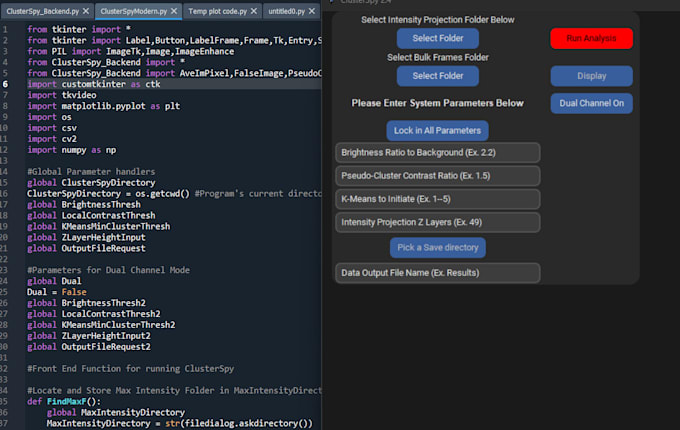Click 'import tkvideo' code line

[62, 95]
